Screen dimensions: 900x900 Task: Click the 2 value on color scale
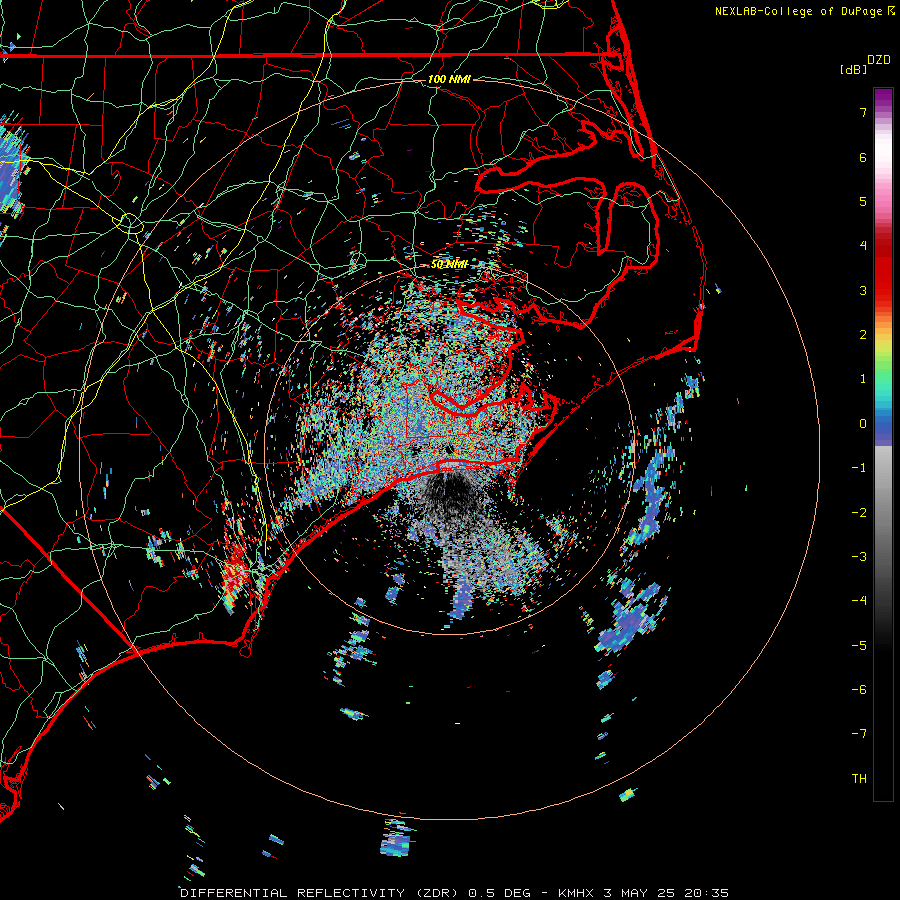coord(863,335)
